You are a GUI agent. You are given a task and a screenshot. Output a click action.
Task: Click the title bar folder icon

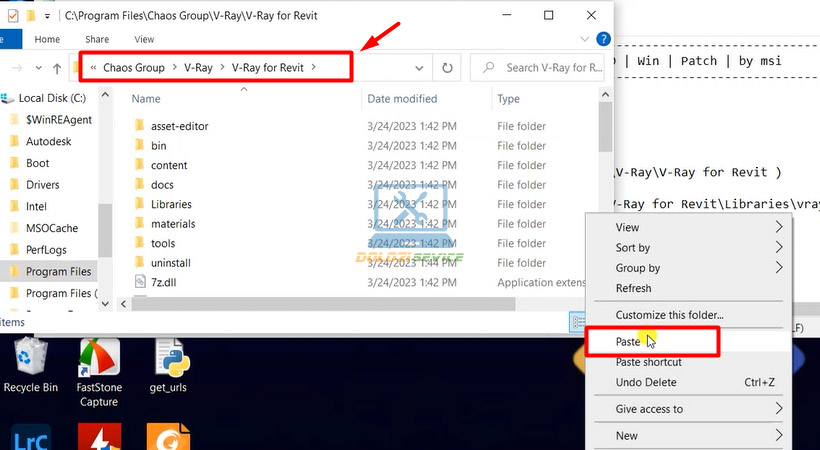(x=31, y=16)
